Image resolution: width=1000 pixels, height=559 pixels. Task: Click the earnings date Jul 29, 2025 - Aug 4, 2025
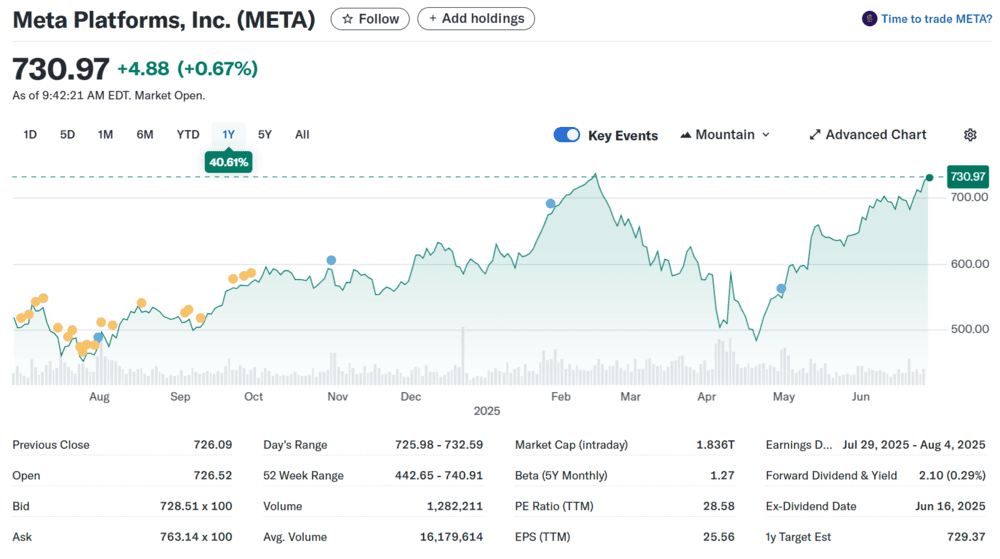914,445
